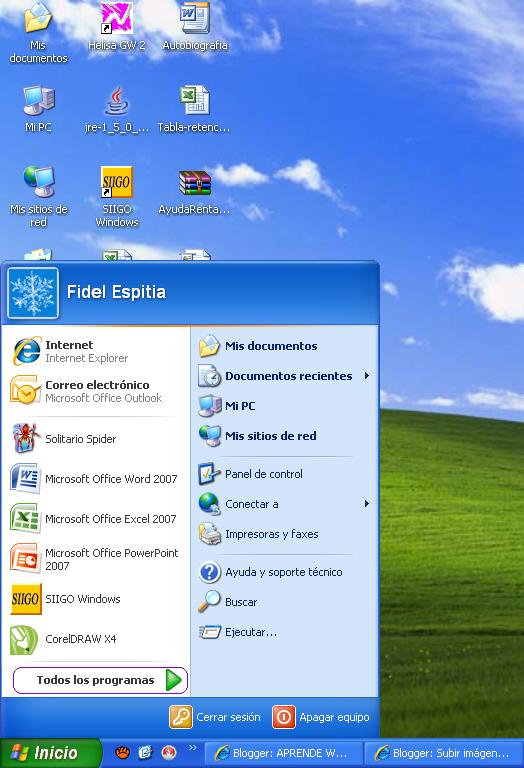Open the Autobiografia Word document icon
The image size is (524, 768).
195,27
